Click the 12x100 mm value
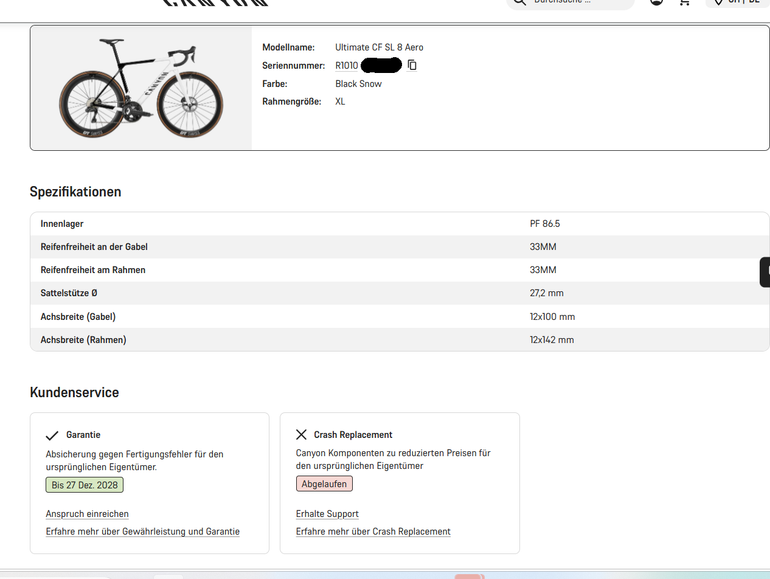The height and width of the screenshot is (579, 770). 552,317
